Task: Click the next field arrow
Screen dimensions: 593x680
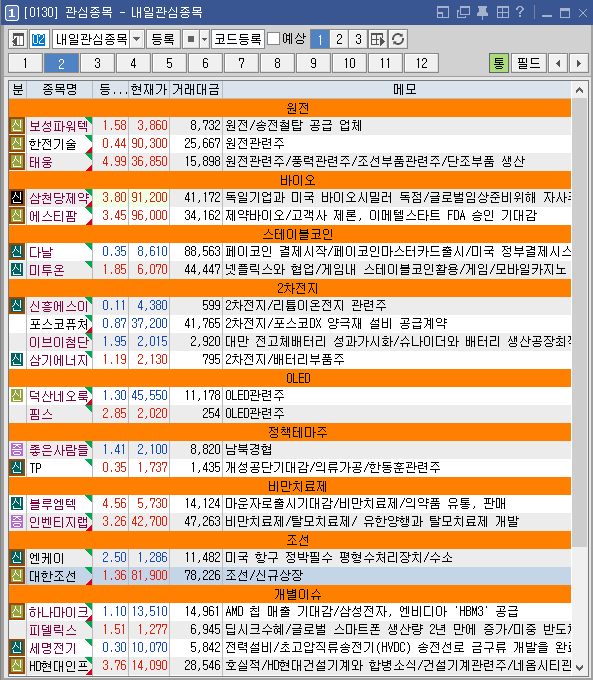Action: pos(578,63)
